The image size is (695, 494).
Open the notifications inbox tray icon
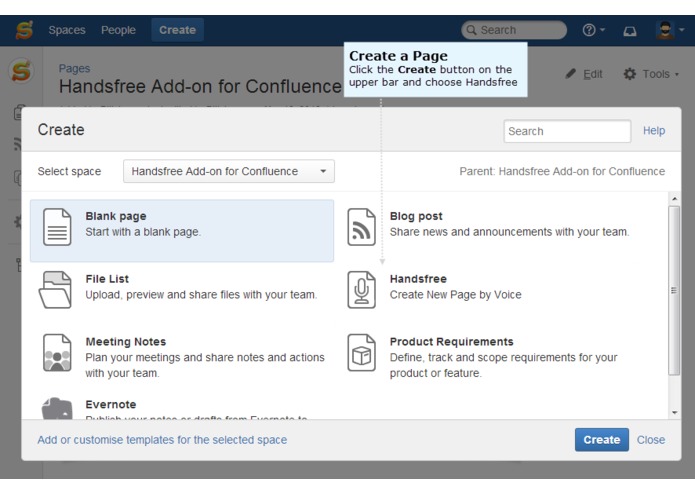630,31
